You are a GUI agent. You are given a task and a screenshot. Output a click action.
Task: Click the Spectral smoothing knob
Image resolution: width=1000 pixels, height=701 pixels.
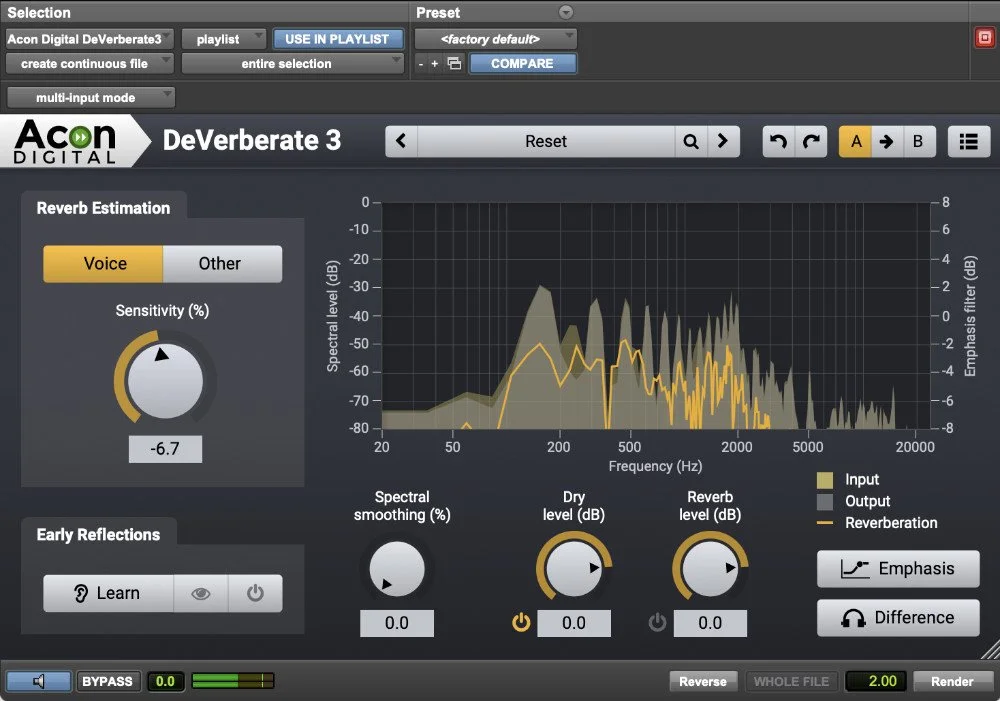397,569
